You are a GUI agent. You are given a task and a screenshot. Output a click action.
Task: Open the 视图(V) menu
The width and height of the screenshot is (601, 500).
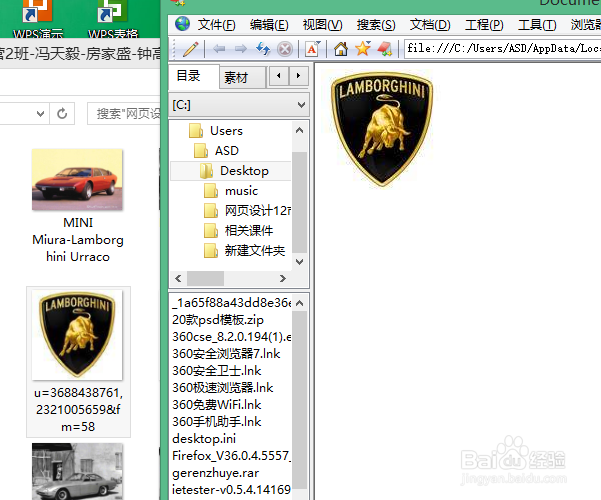(322, 25)
